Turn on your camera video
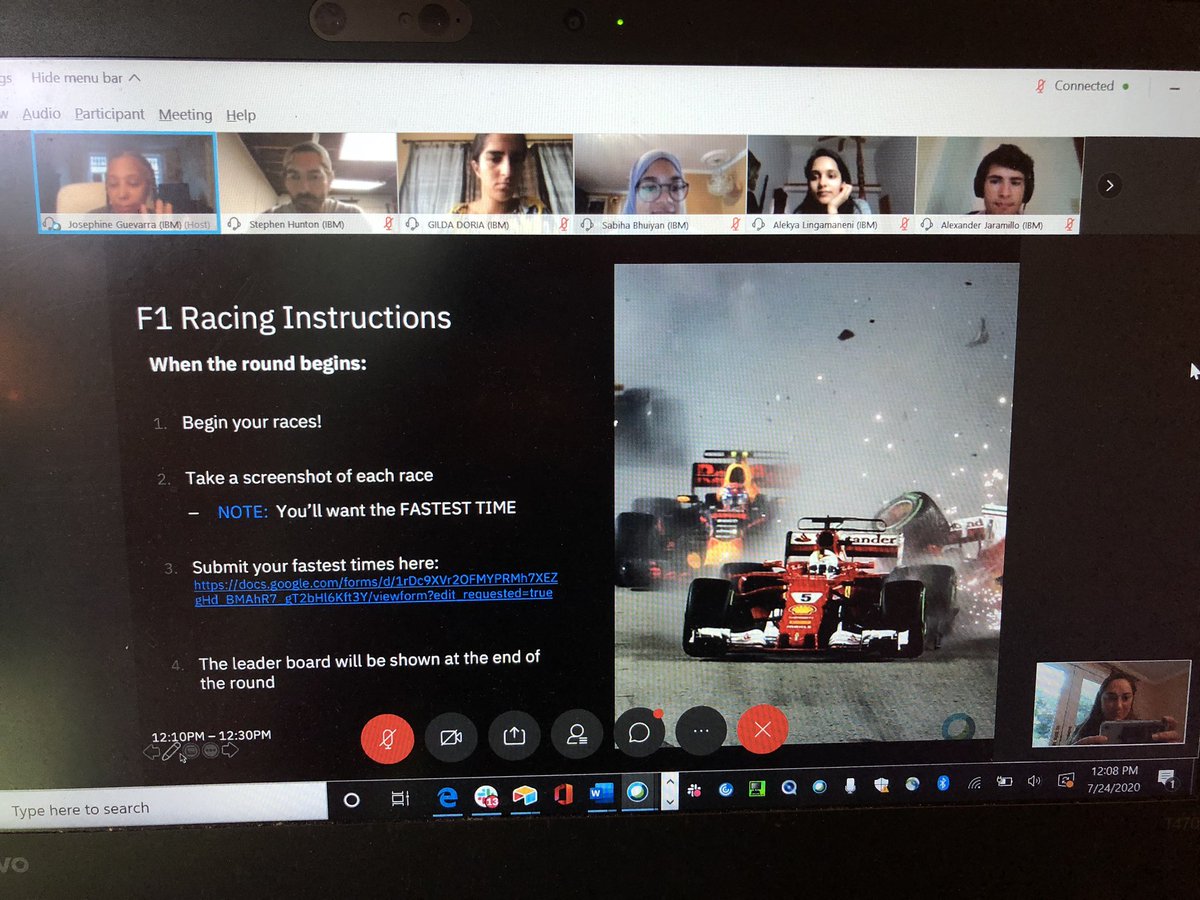The width and height of the screenshot is (1200, 900). (x=451, y=736)
